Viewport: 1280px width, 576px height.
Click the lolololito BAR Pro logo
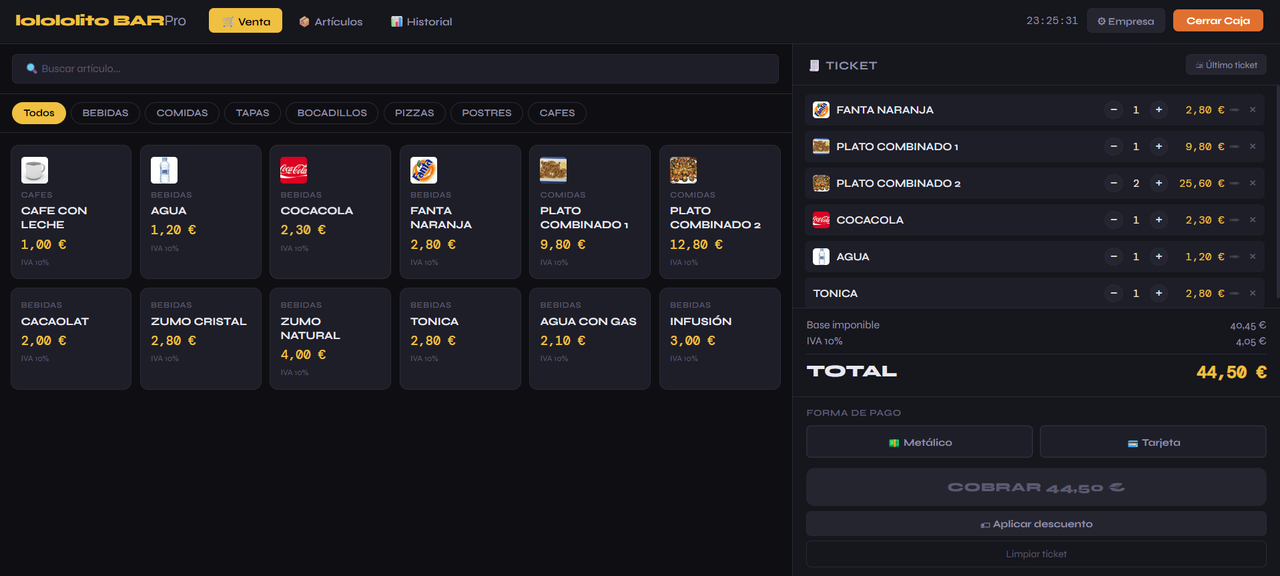(101, 21)
